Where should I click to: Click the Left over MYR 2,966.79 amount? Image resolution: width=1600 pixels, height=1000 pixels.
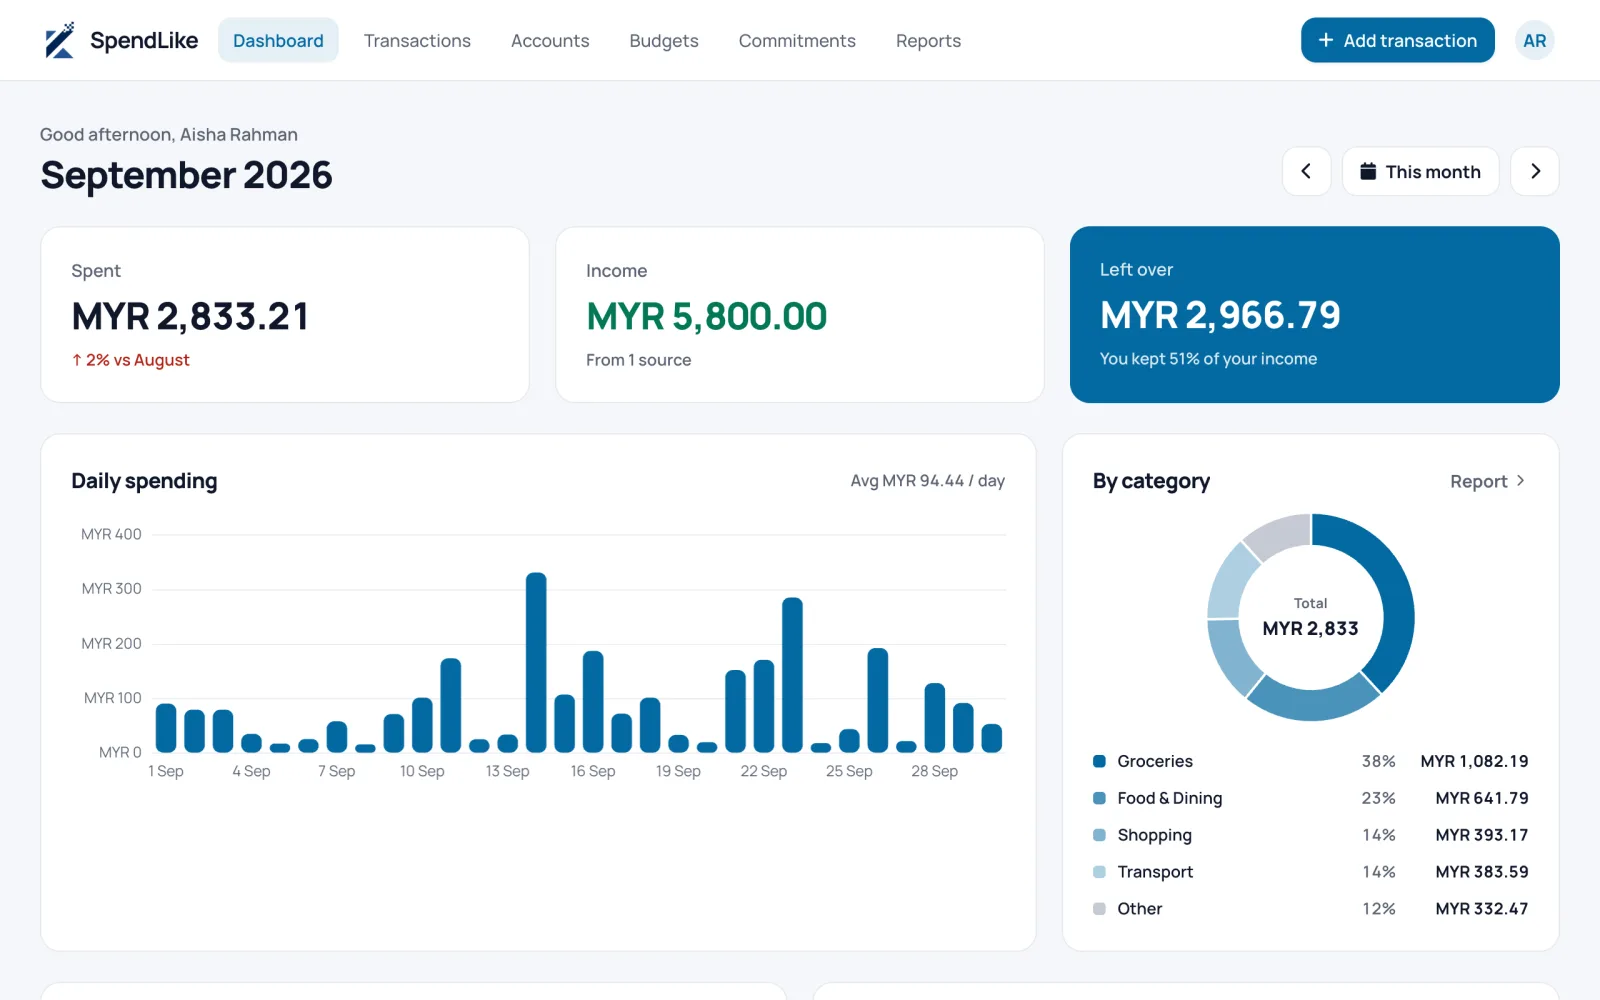1220,315
